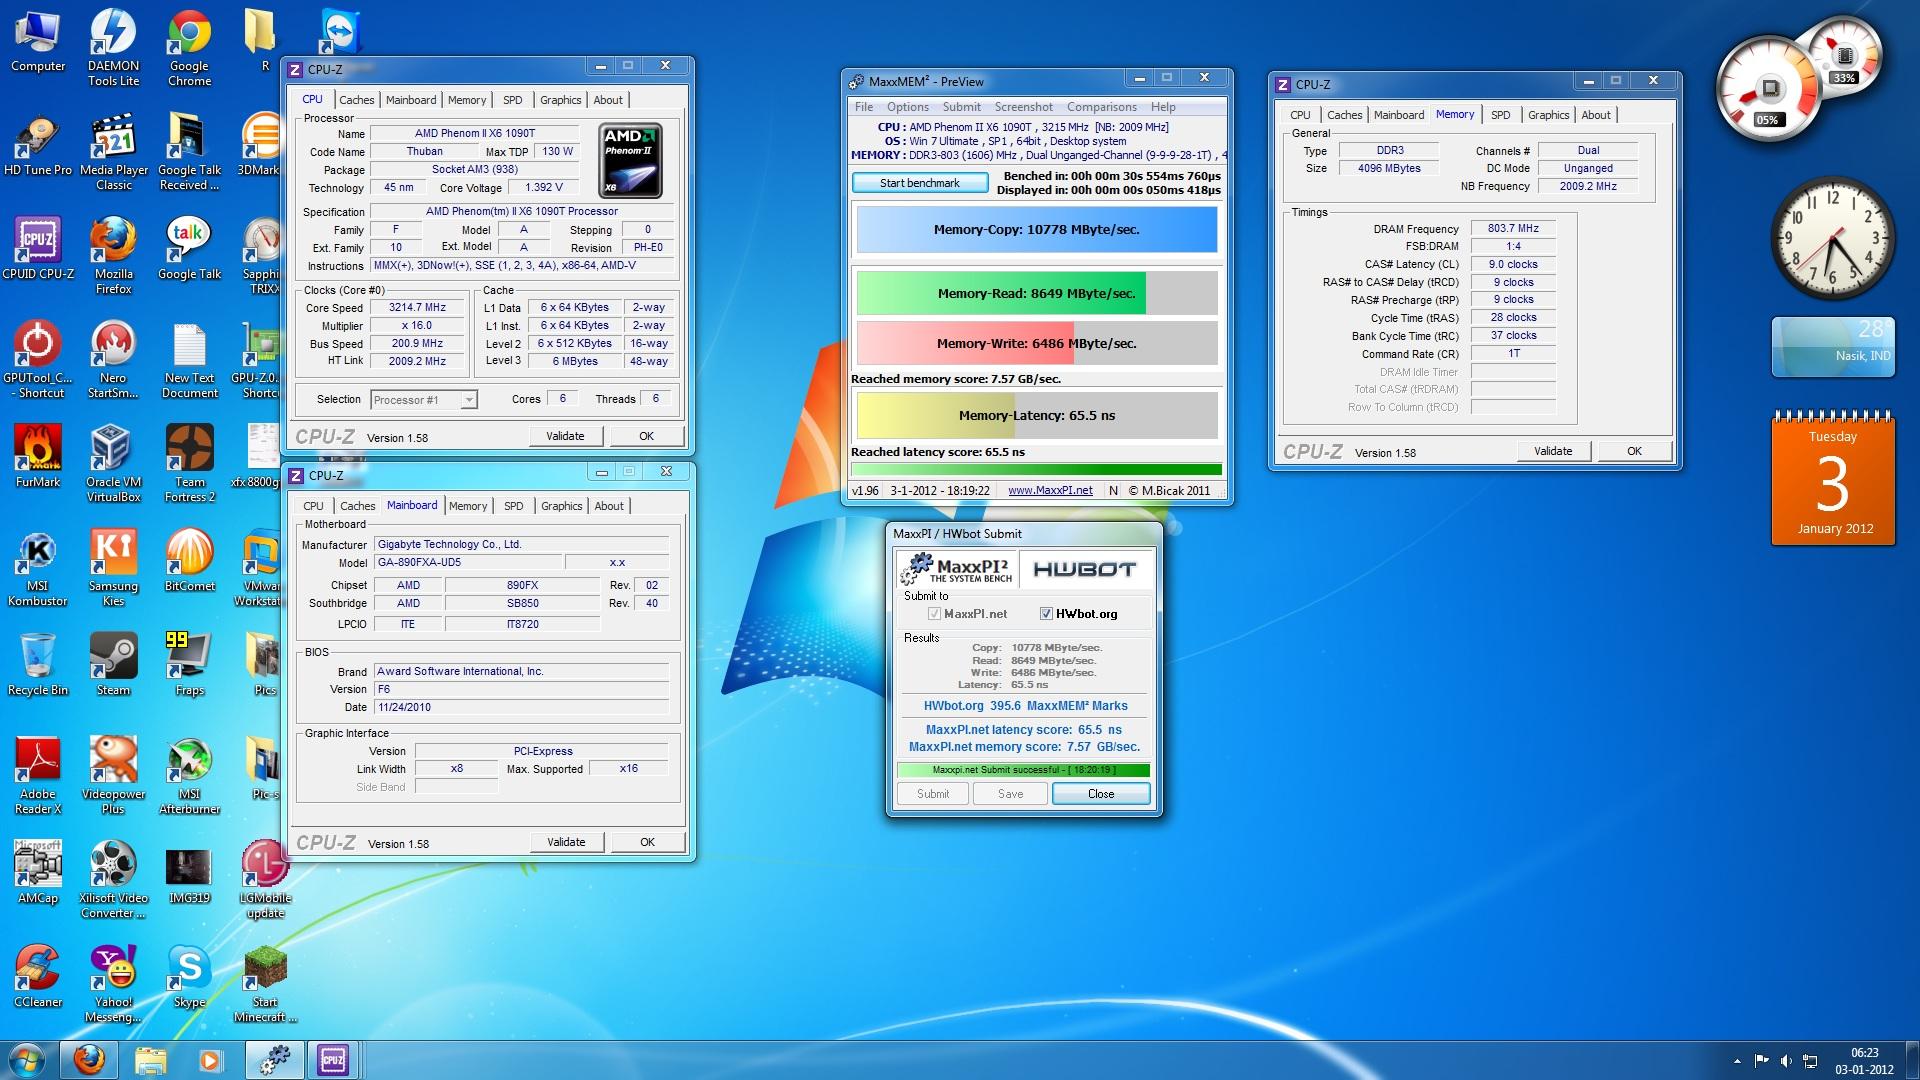This screenshot has height=1080, width=1920.
Task: Click the calendar gadget showing January 2012
Action: click(1833, 479)
